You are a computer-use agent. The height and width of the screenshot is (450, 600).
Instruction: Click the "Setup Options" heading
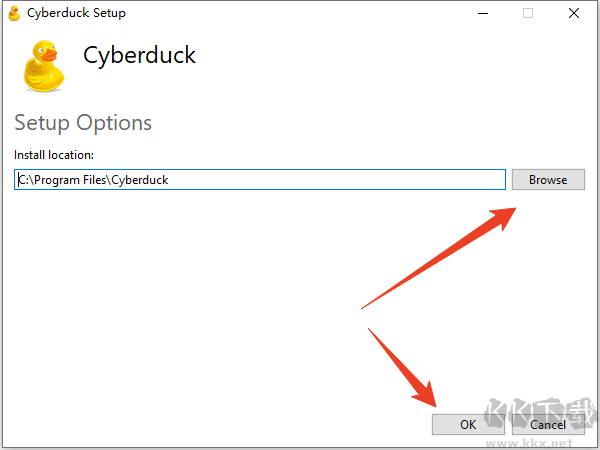coord(83,123)
